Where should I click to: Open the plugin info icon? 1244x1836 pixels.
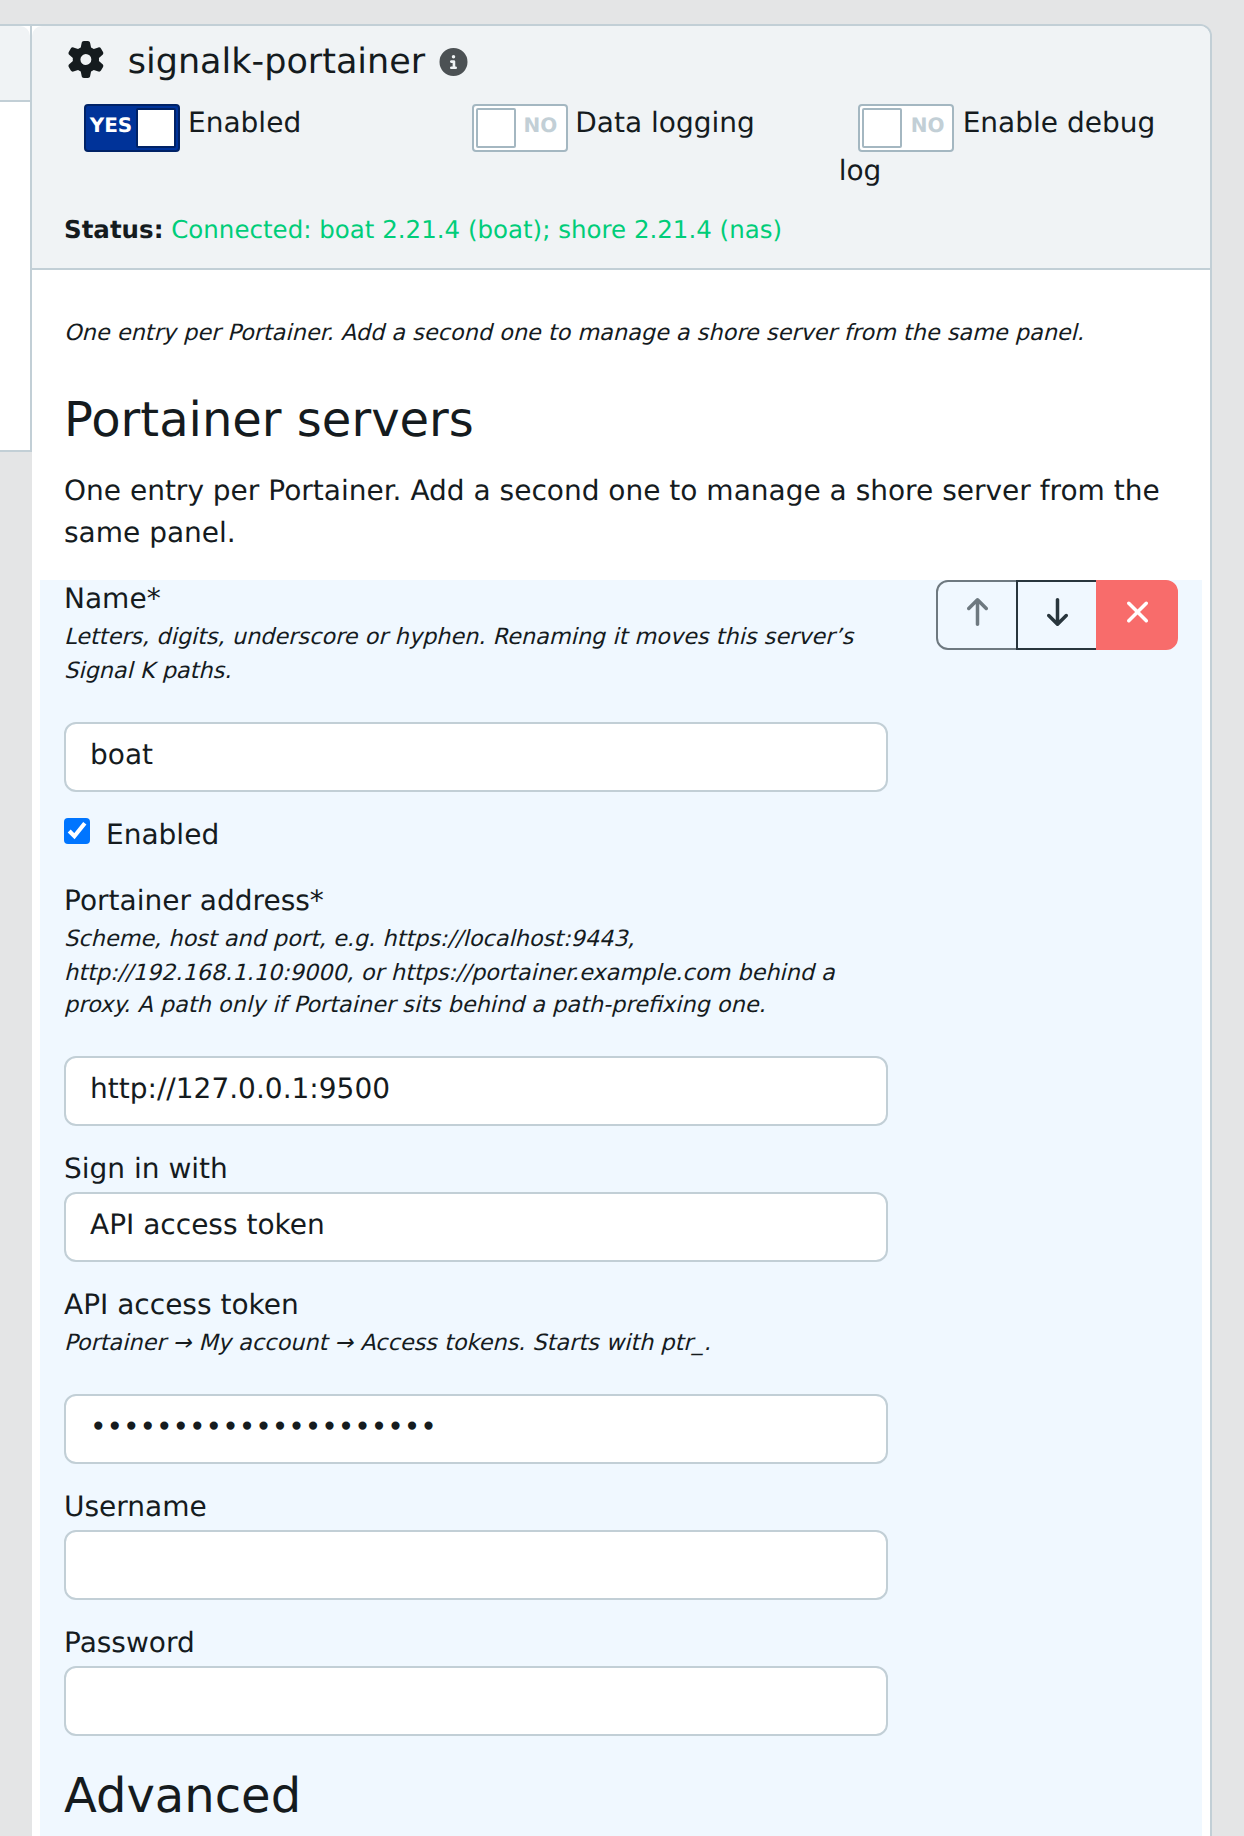[454, 62]
